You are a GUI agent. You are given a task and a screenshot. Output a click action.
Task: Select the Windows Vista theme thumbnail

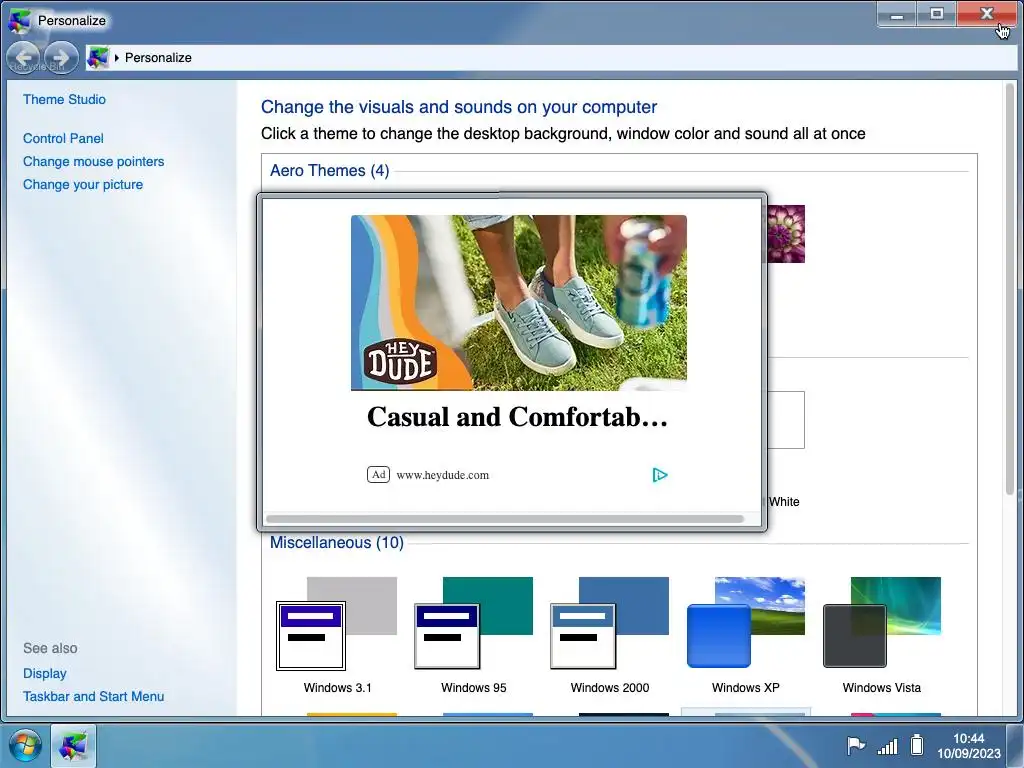[x=882, y=622]
